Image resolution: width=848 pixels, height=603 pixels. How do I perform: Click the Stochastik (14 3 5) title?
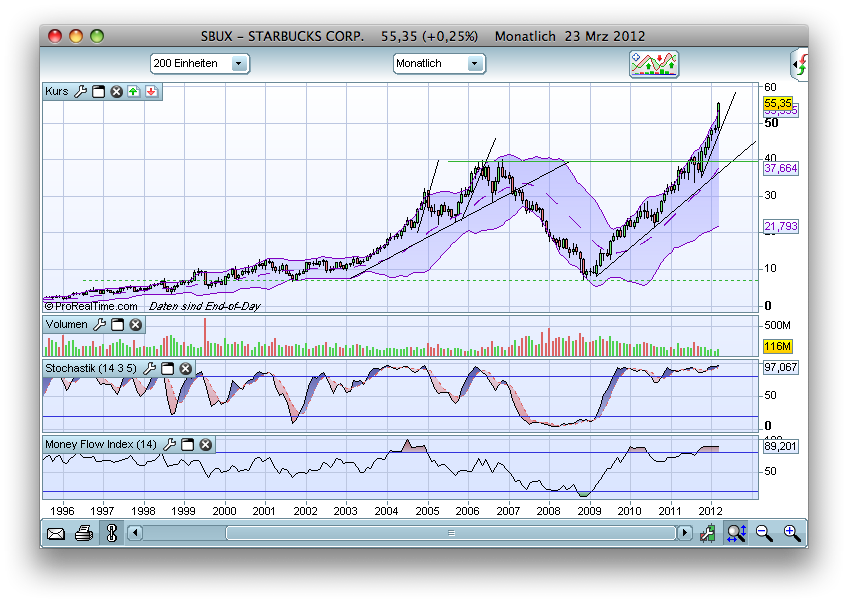point(91,368)
